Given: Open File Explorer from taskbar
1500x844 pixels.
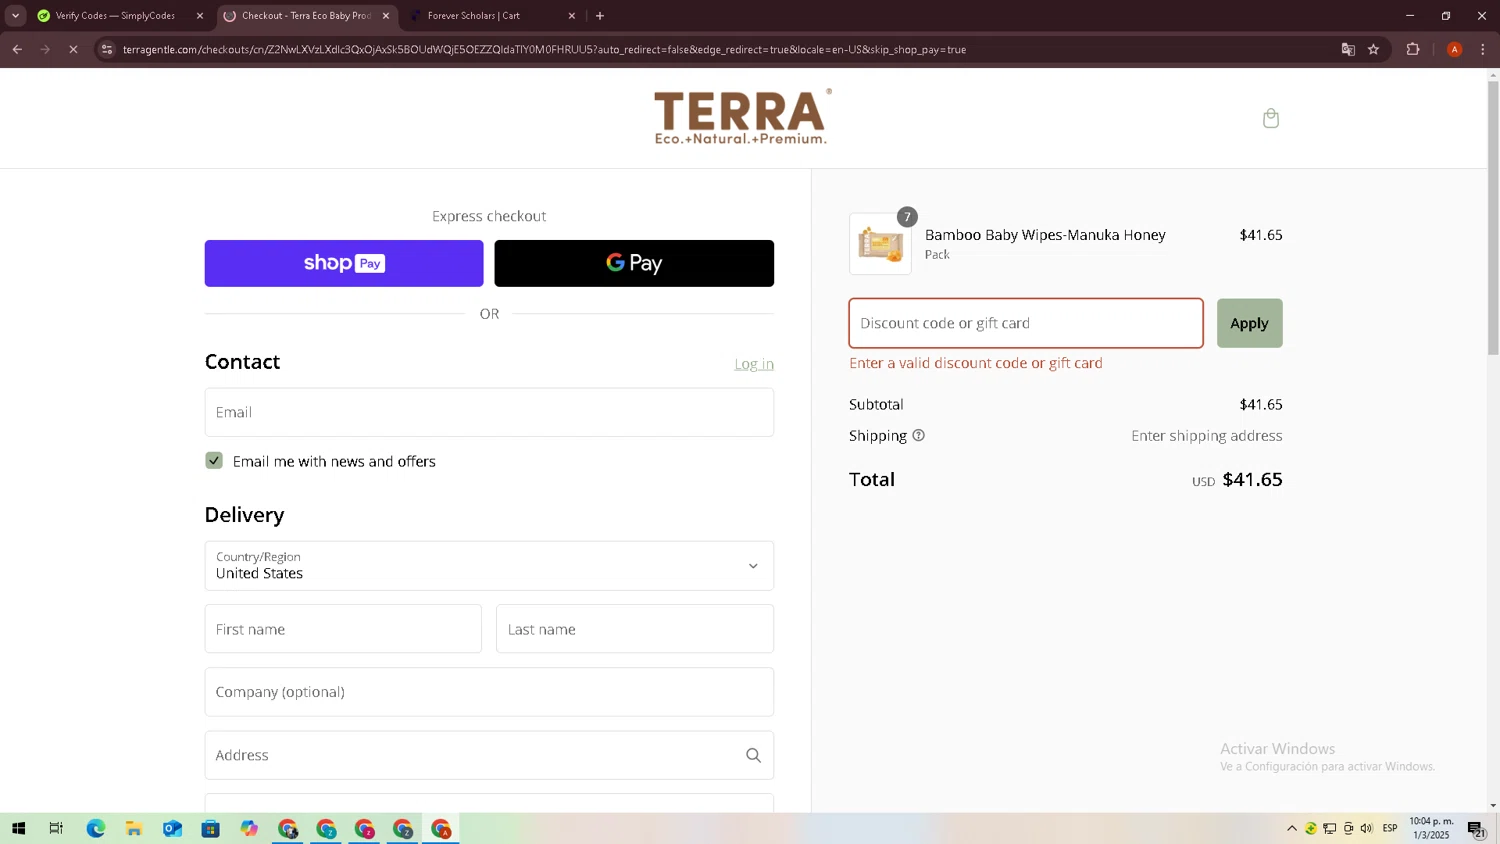Looking at the screenshot, I should (133, 829).
